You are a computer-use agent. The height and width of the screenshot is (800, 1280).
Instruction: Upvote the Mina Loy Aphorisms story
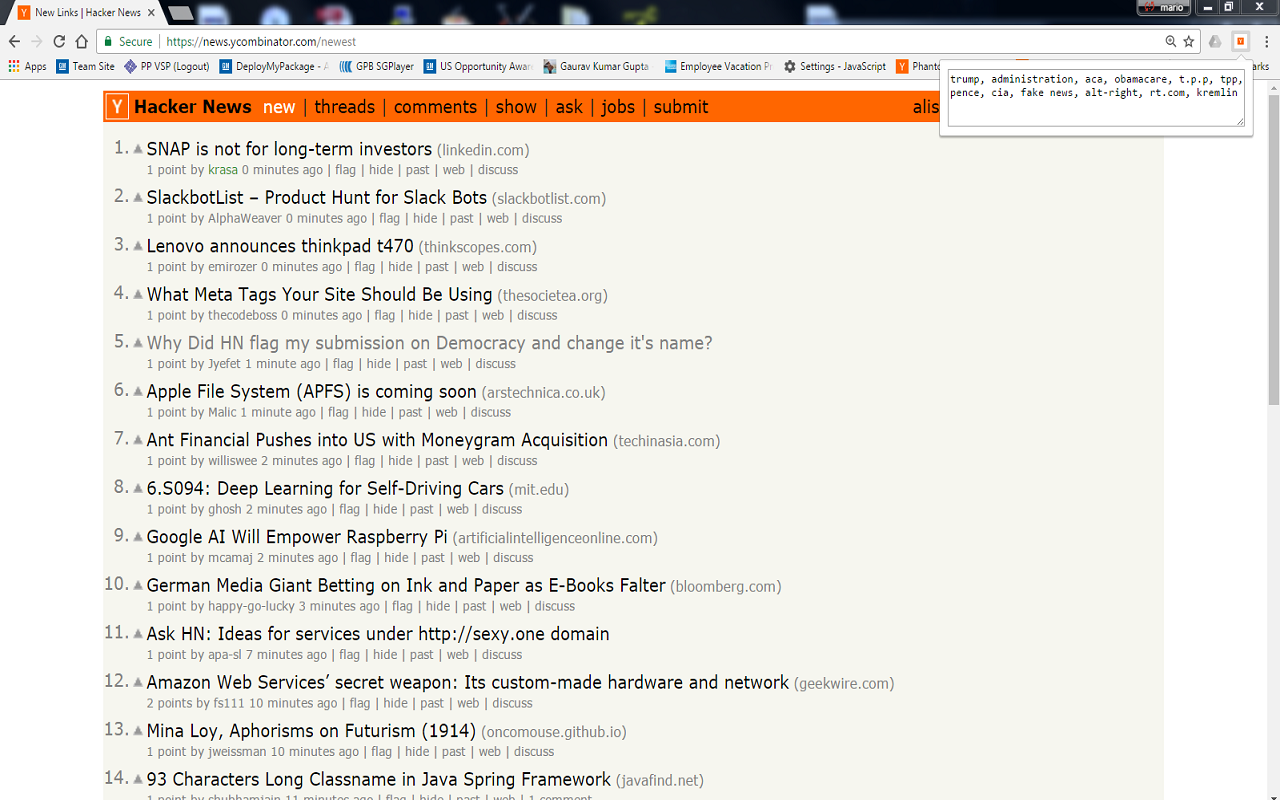coord(138,731)
